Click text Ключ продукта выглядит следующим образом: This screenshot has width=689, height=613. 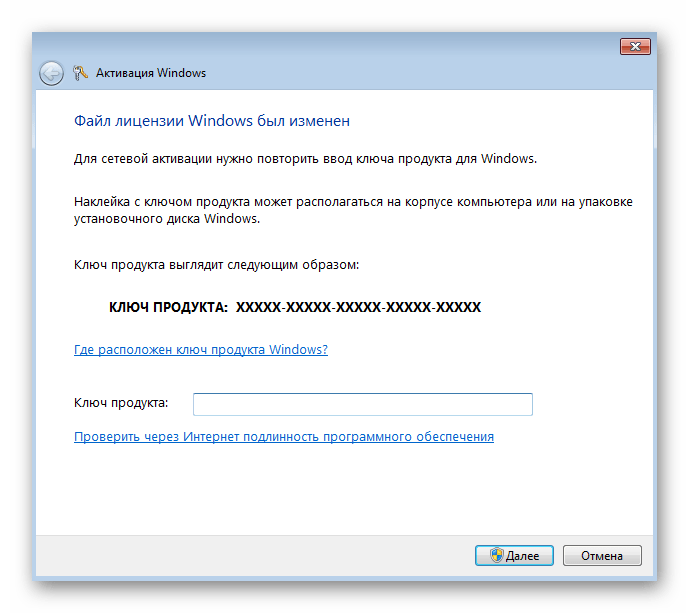216,265
